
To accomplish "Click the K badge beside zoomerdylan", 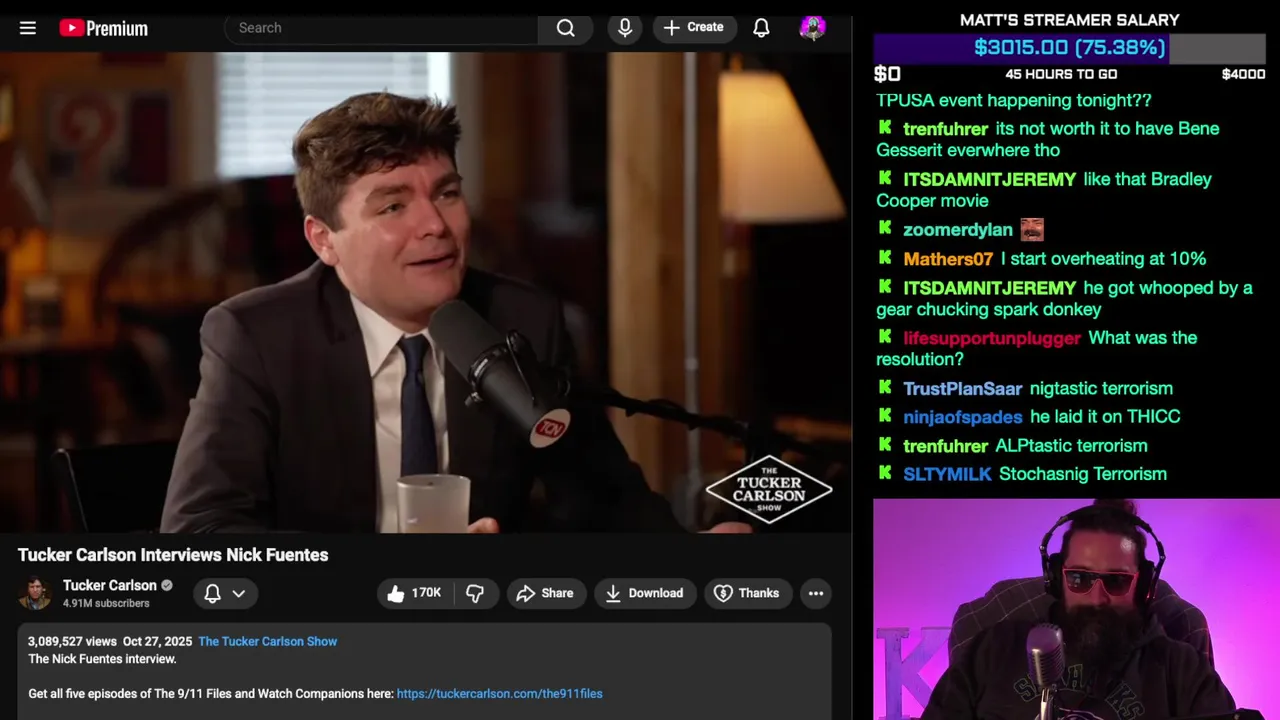I will click(x=885, y=229).
